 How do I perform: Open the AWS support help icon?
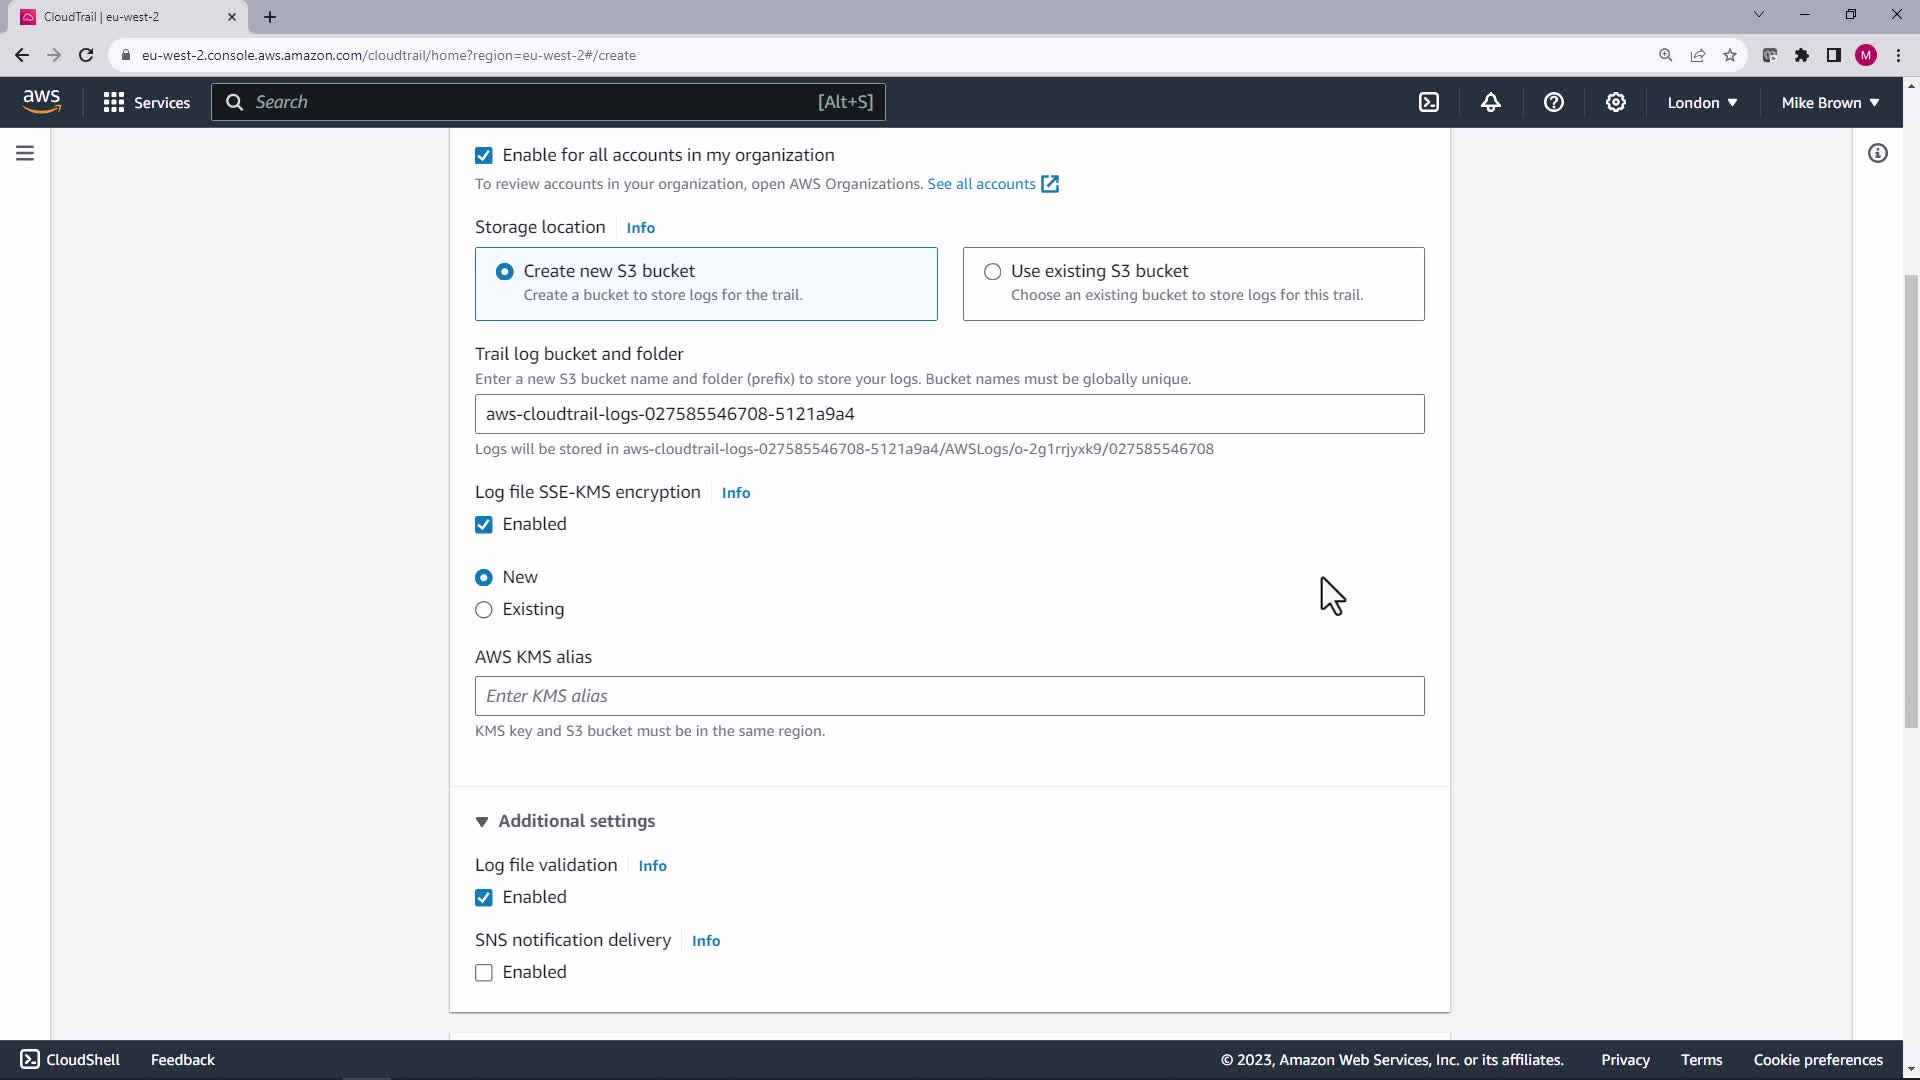1553,102
